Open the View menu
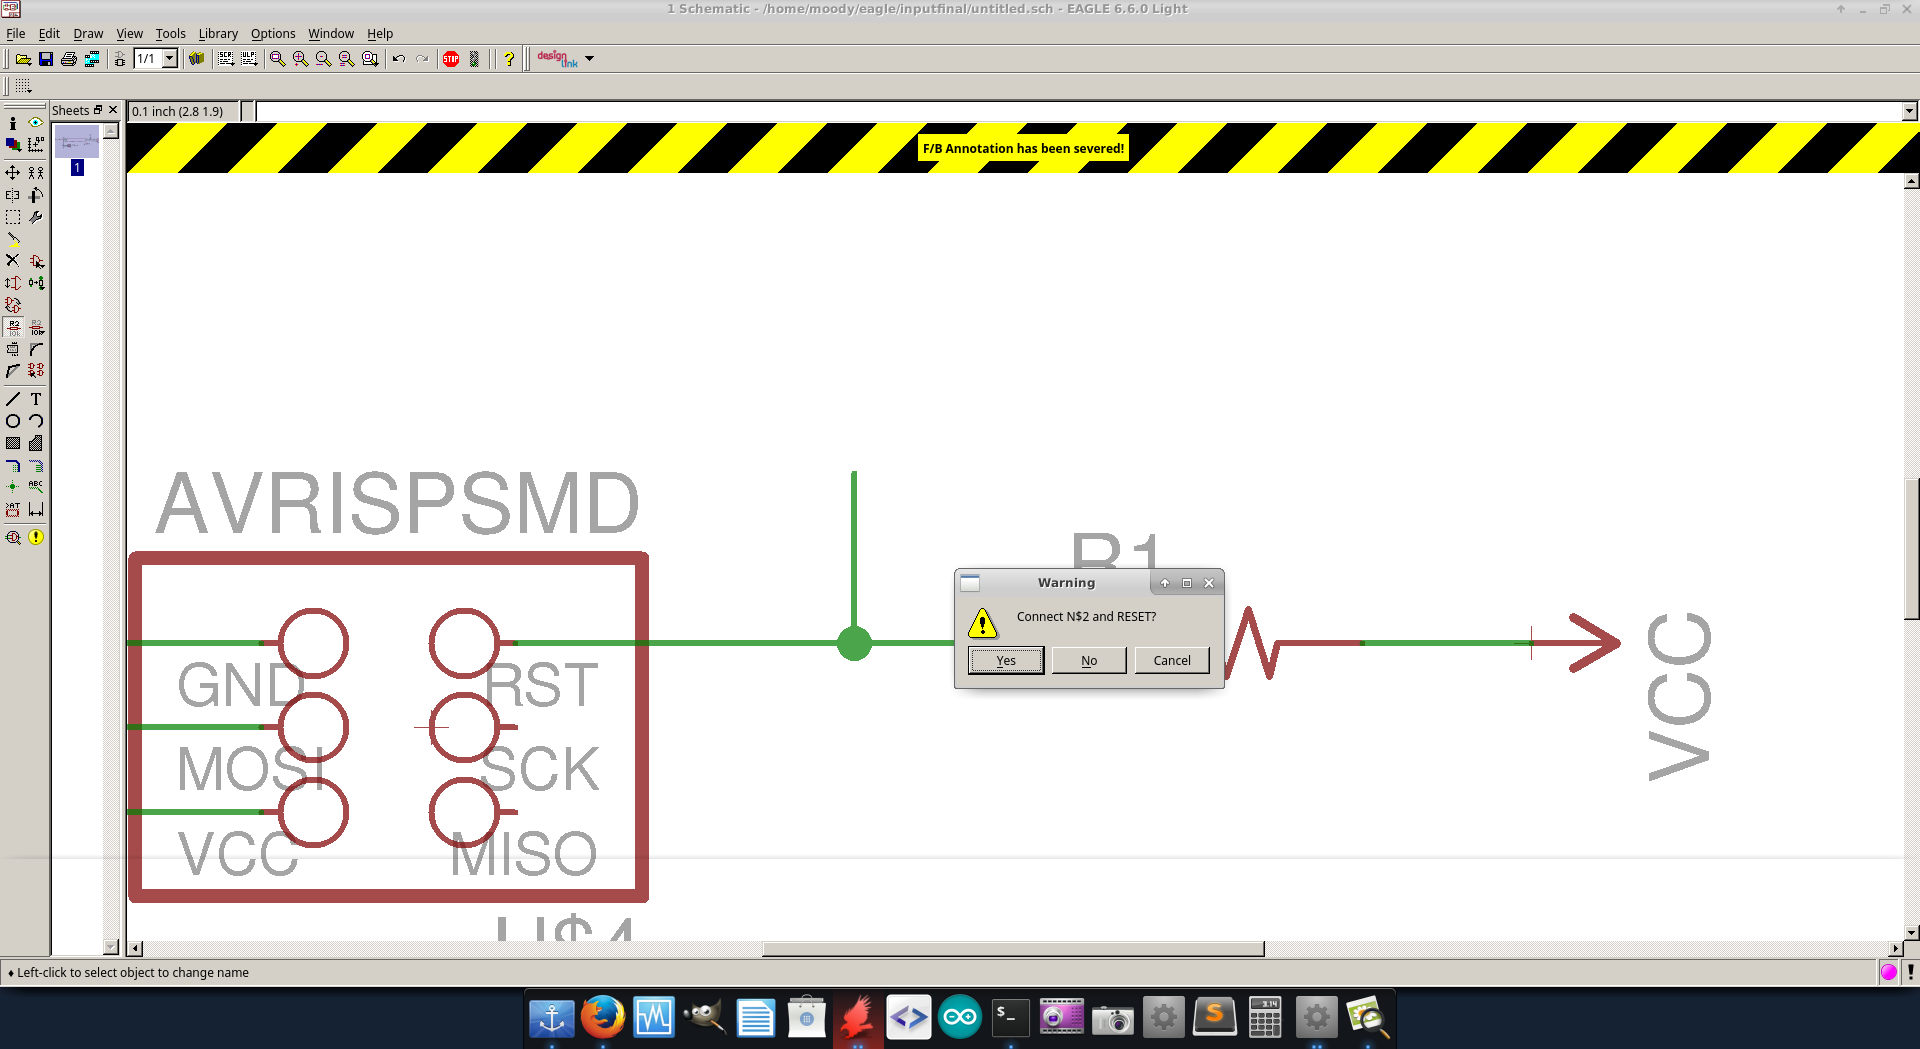 (x=130, y=33)
